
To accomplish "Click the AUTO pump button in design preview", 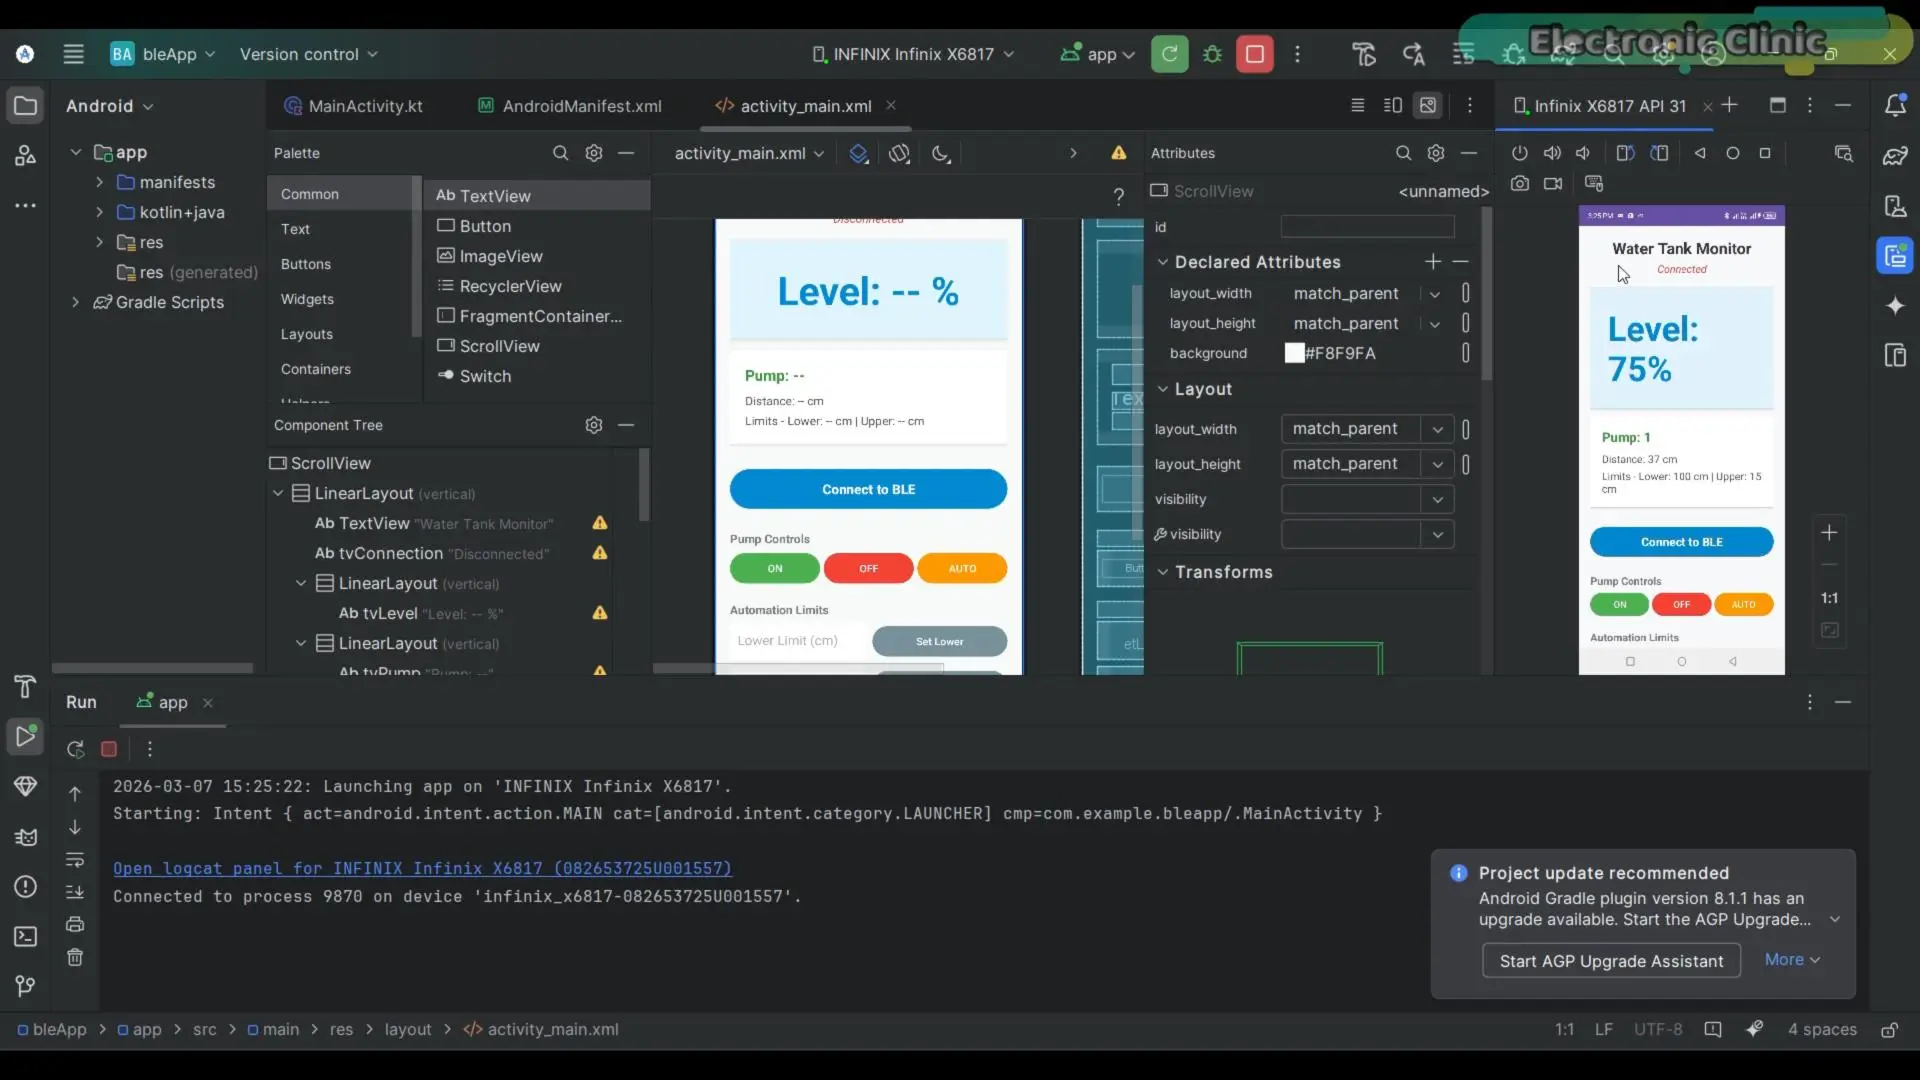I will [x=962, y=568].
